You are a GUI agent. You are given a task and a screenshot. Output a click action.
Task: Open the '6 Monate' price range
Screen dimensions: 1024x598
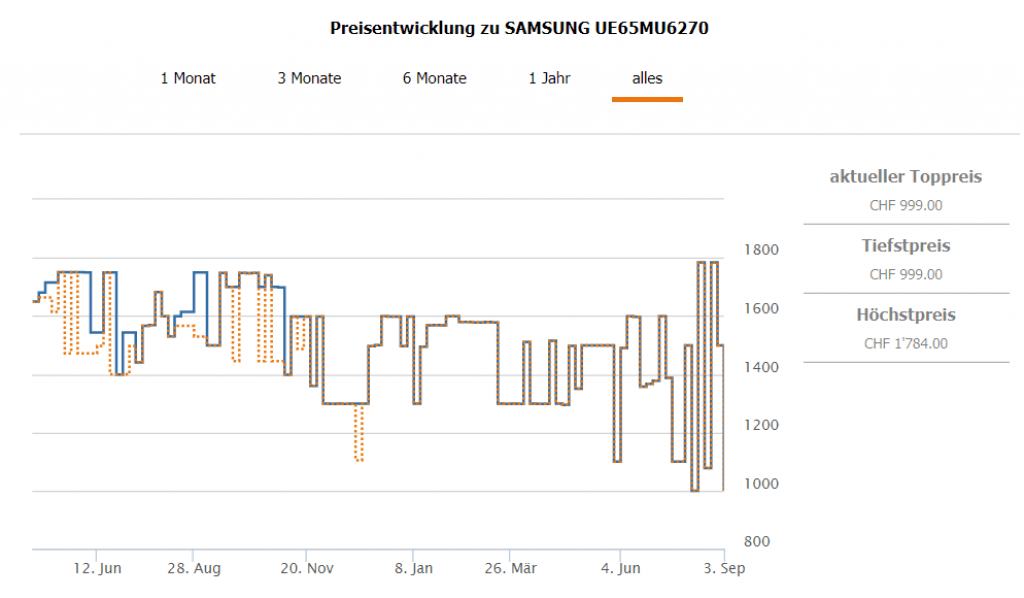pos(434,78)
